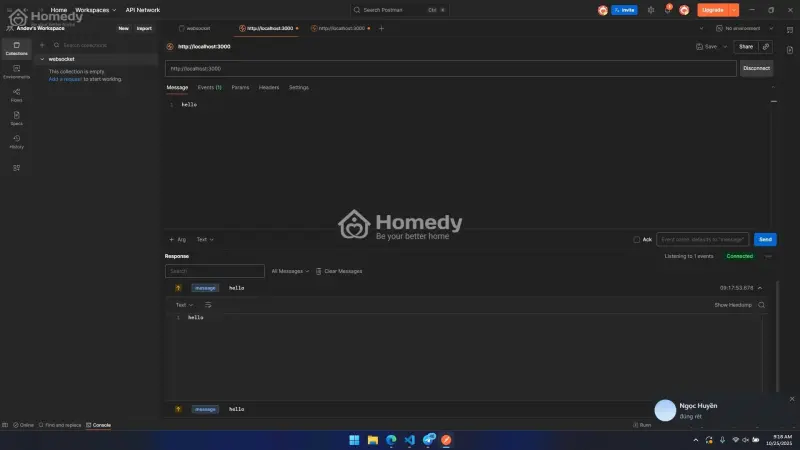Click the Send button

[x=765, y=240]
